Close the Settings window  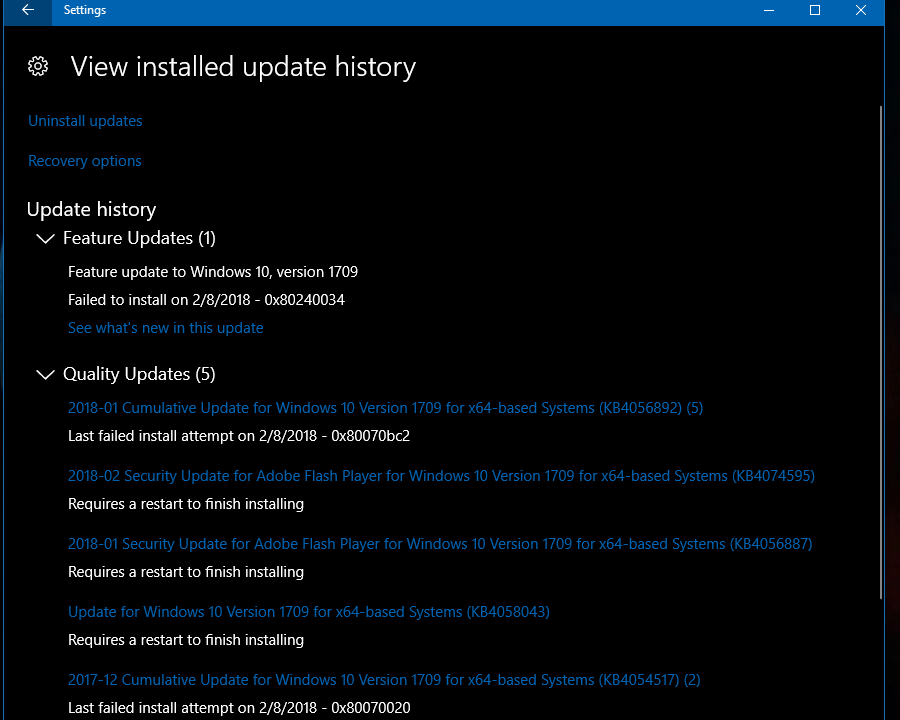coord(860,11)
